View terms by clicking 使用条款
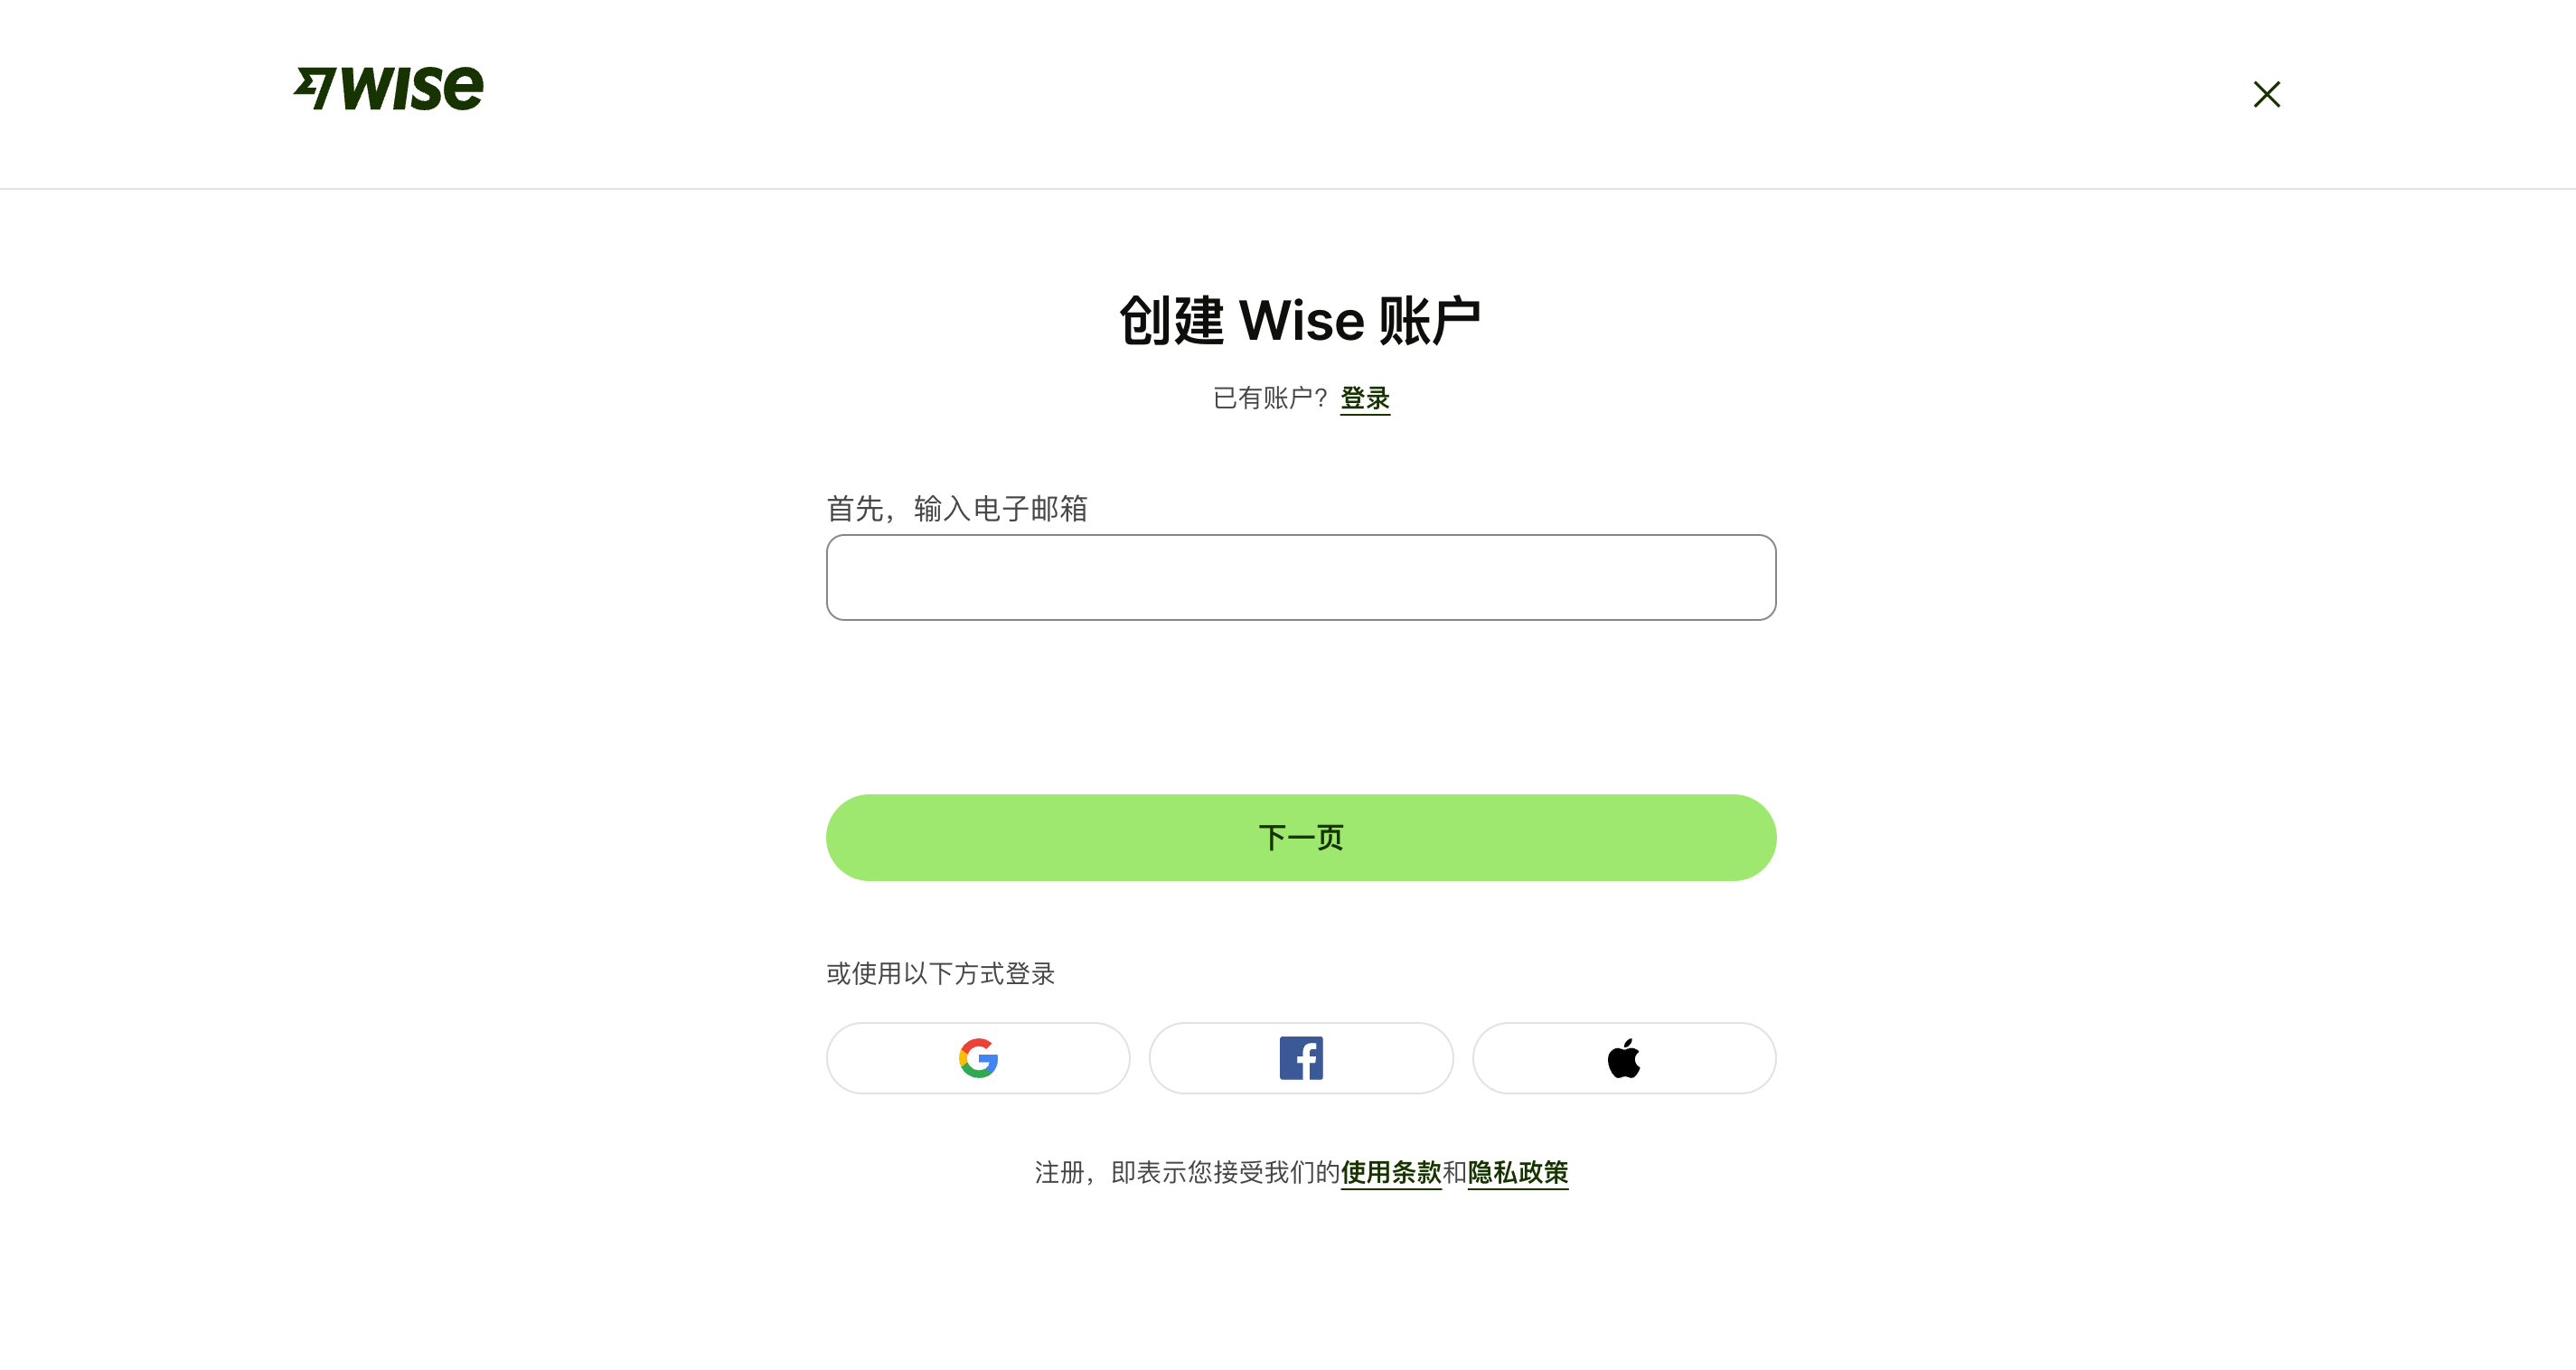The image size is (2576, 1370). click(x=1390, y=1173)
